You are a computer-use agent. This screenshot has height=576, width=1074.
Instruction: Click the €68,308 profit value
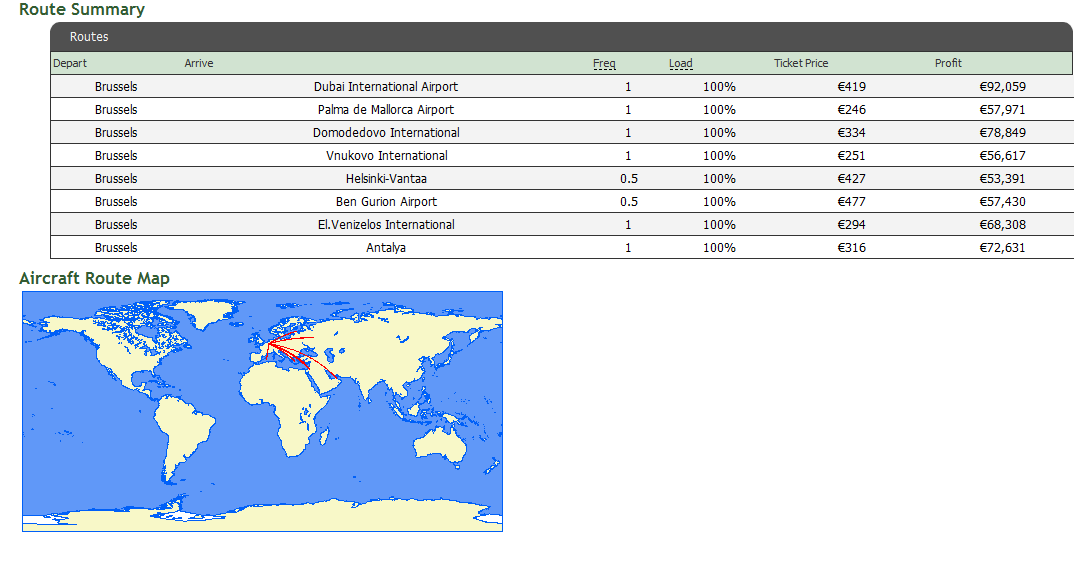click(x=1002, y=225)
